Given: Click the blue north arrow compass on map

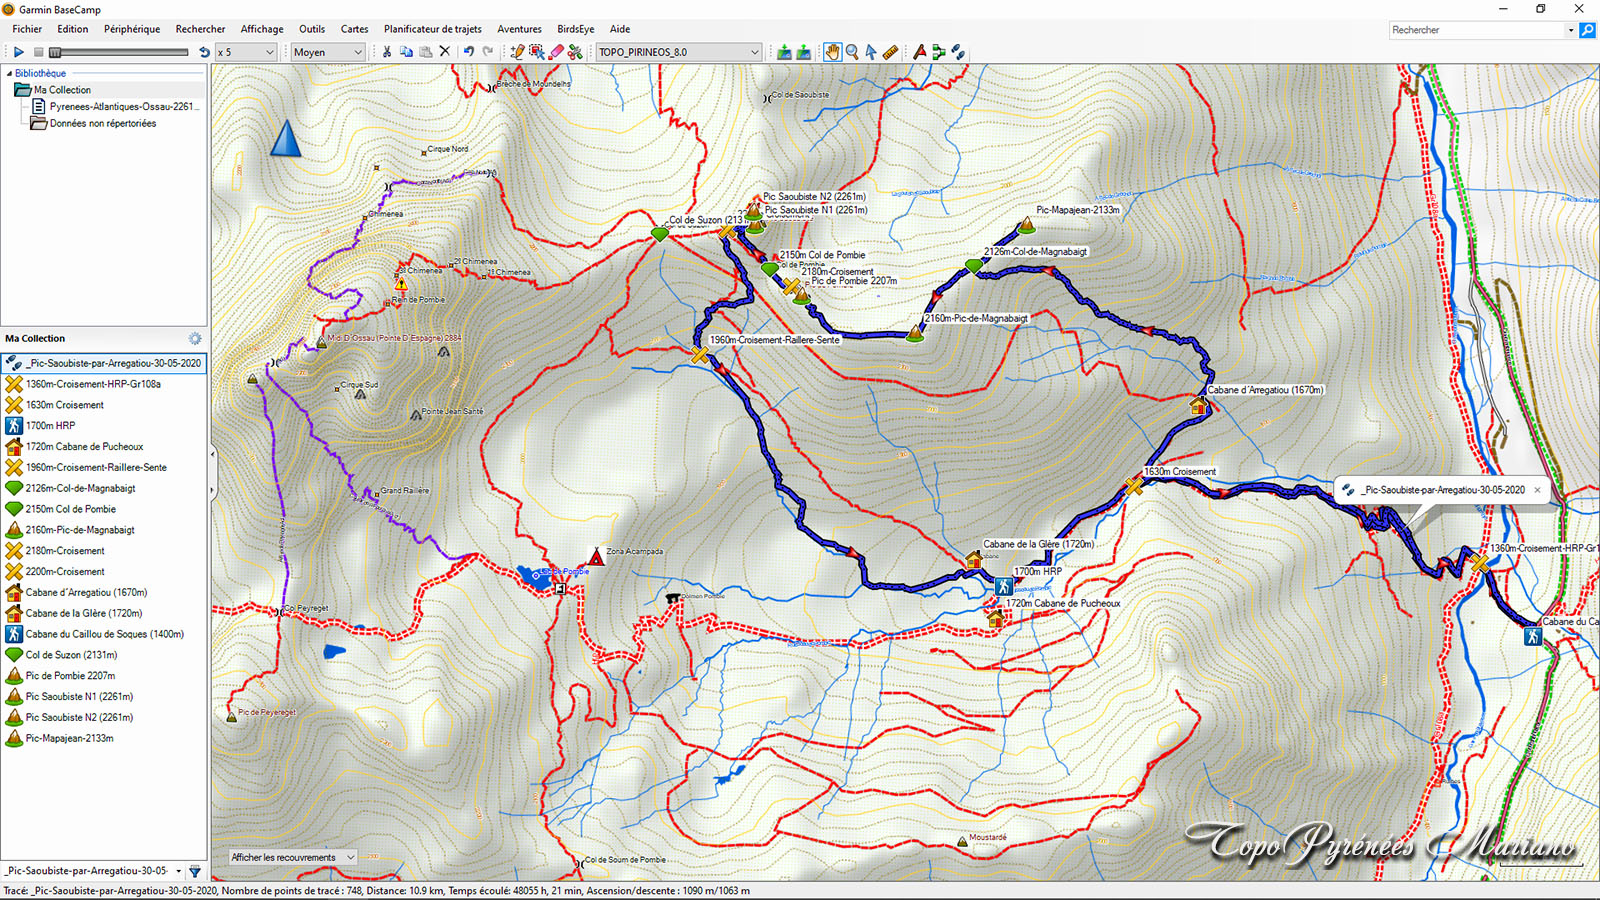Looking at the screenshot, I should click(286, 138).
